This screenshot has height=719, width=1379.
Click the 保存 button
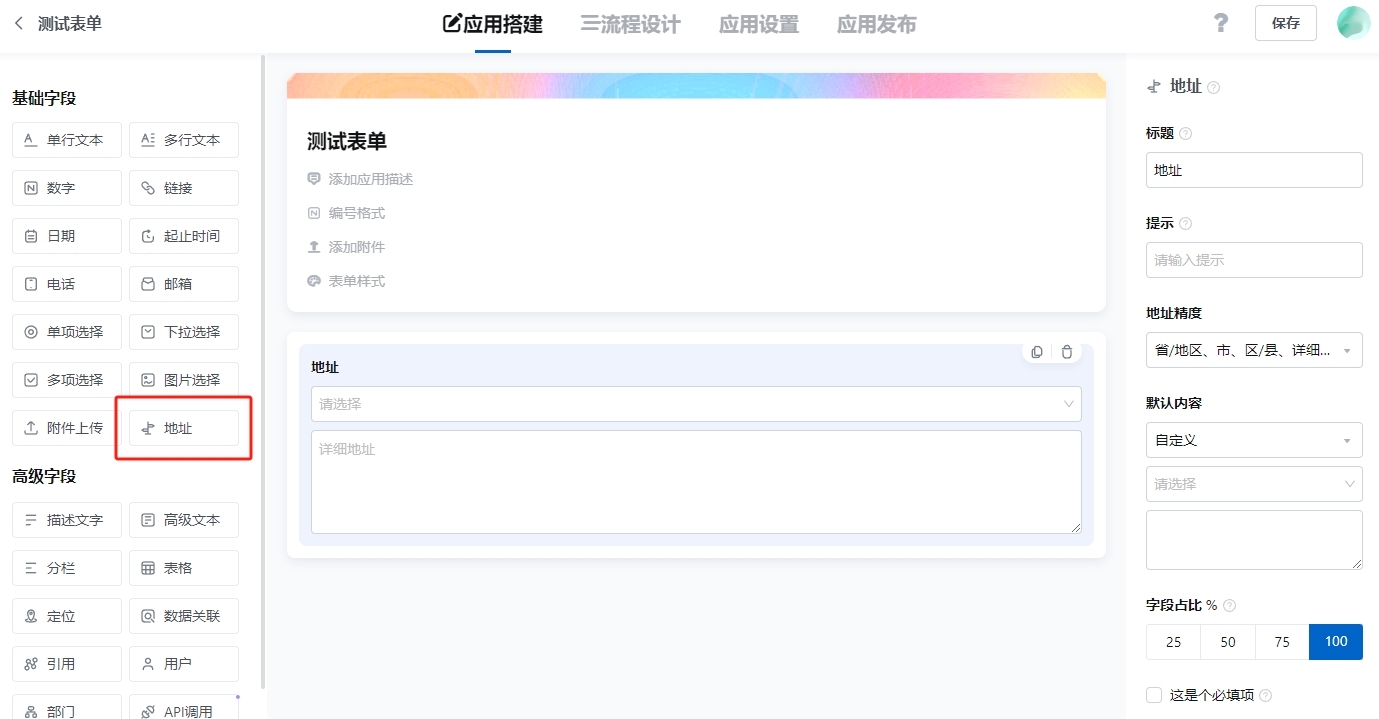(x=1285, y=23)
